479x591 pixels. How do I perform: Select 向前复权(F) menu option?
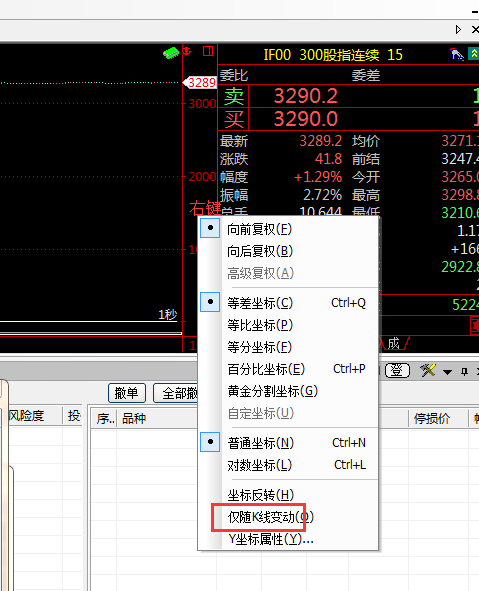[288, 229]
